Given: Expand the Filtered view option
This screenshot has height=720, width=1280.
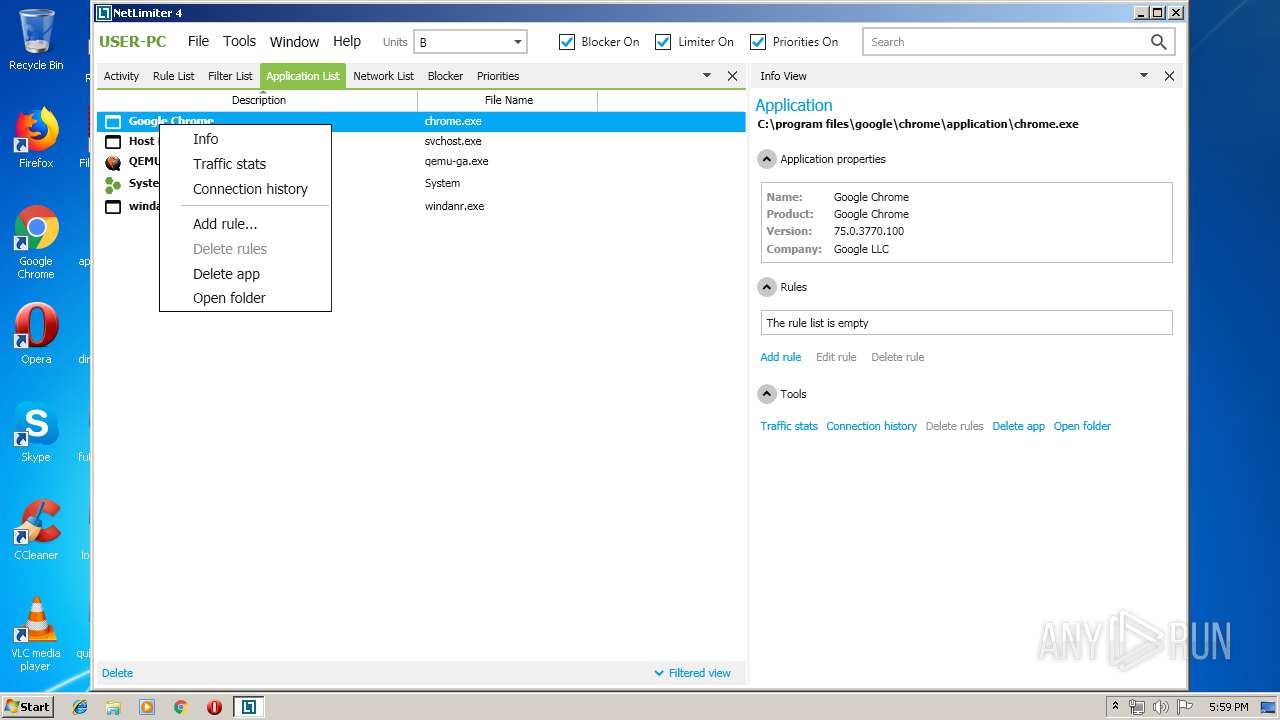Looking at the screenshot, I should point(692,673).
